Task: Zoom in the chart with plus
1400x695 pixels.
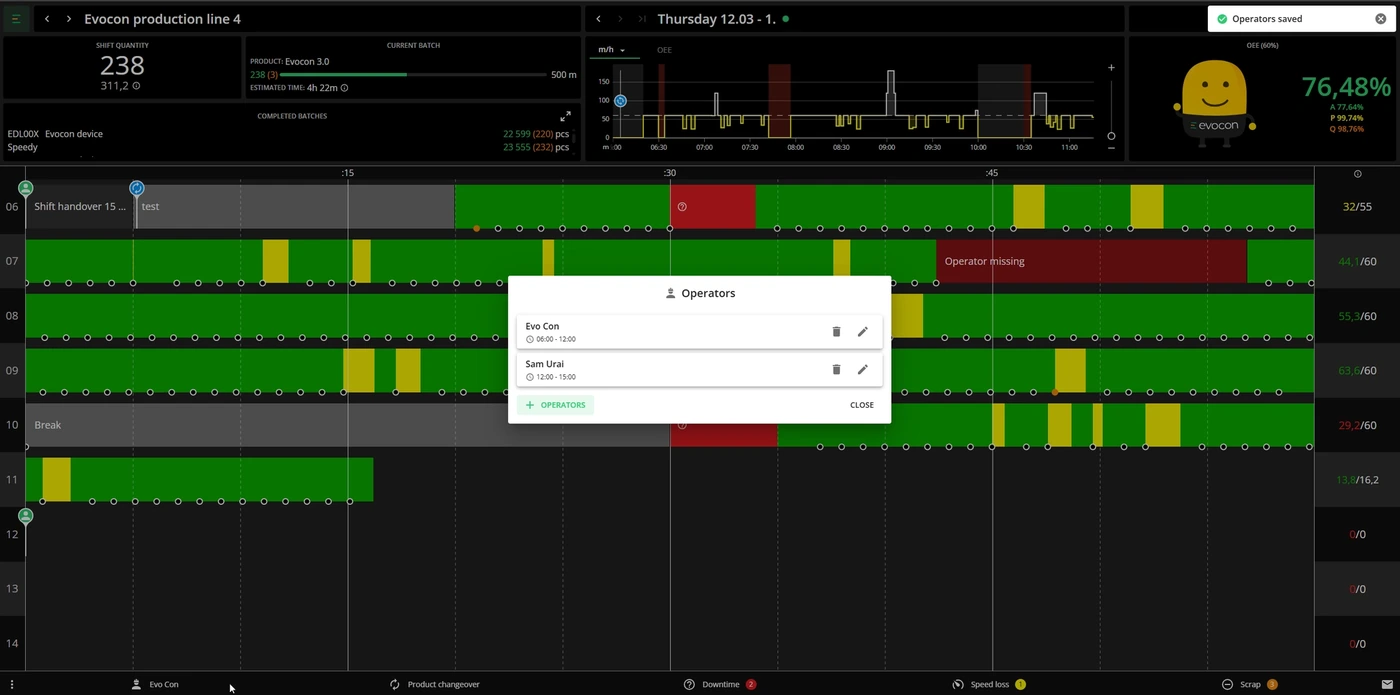Action: coord(1111,68)
